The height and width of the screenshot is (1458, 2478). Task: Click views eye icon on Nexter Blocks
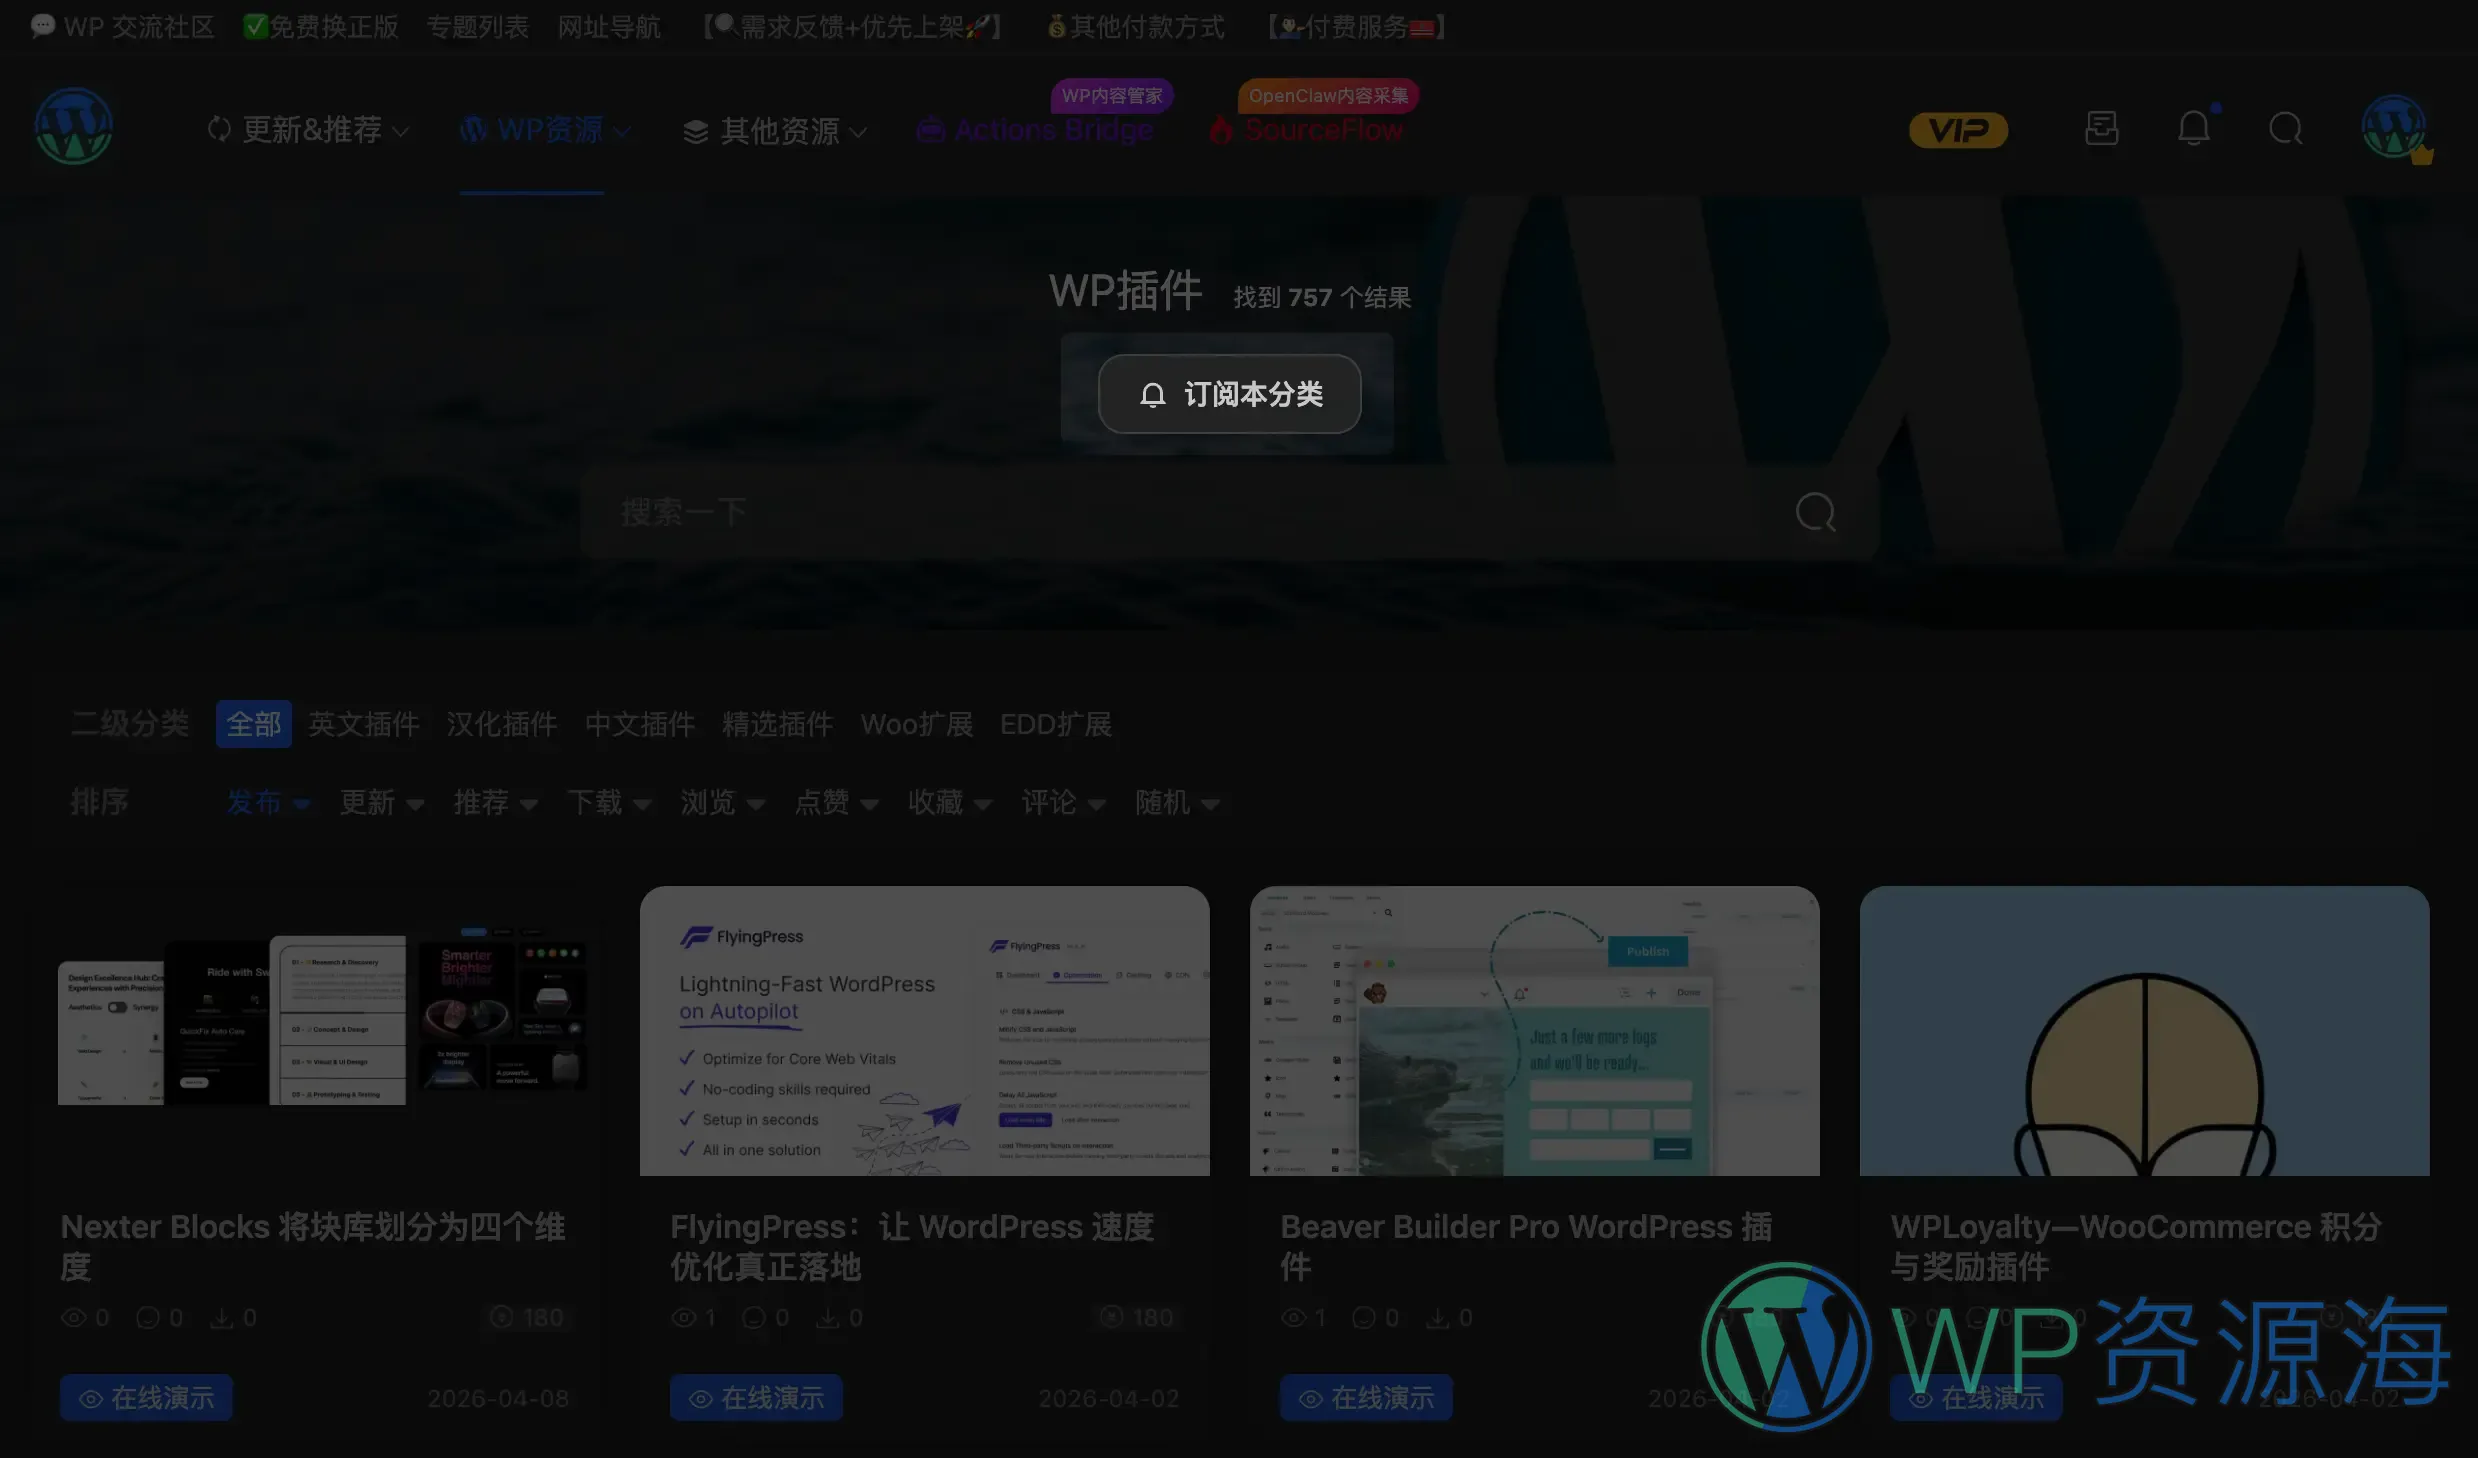click(x=74, y=1318)
